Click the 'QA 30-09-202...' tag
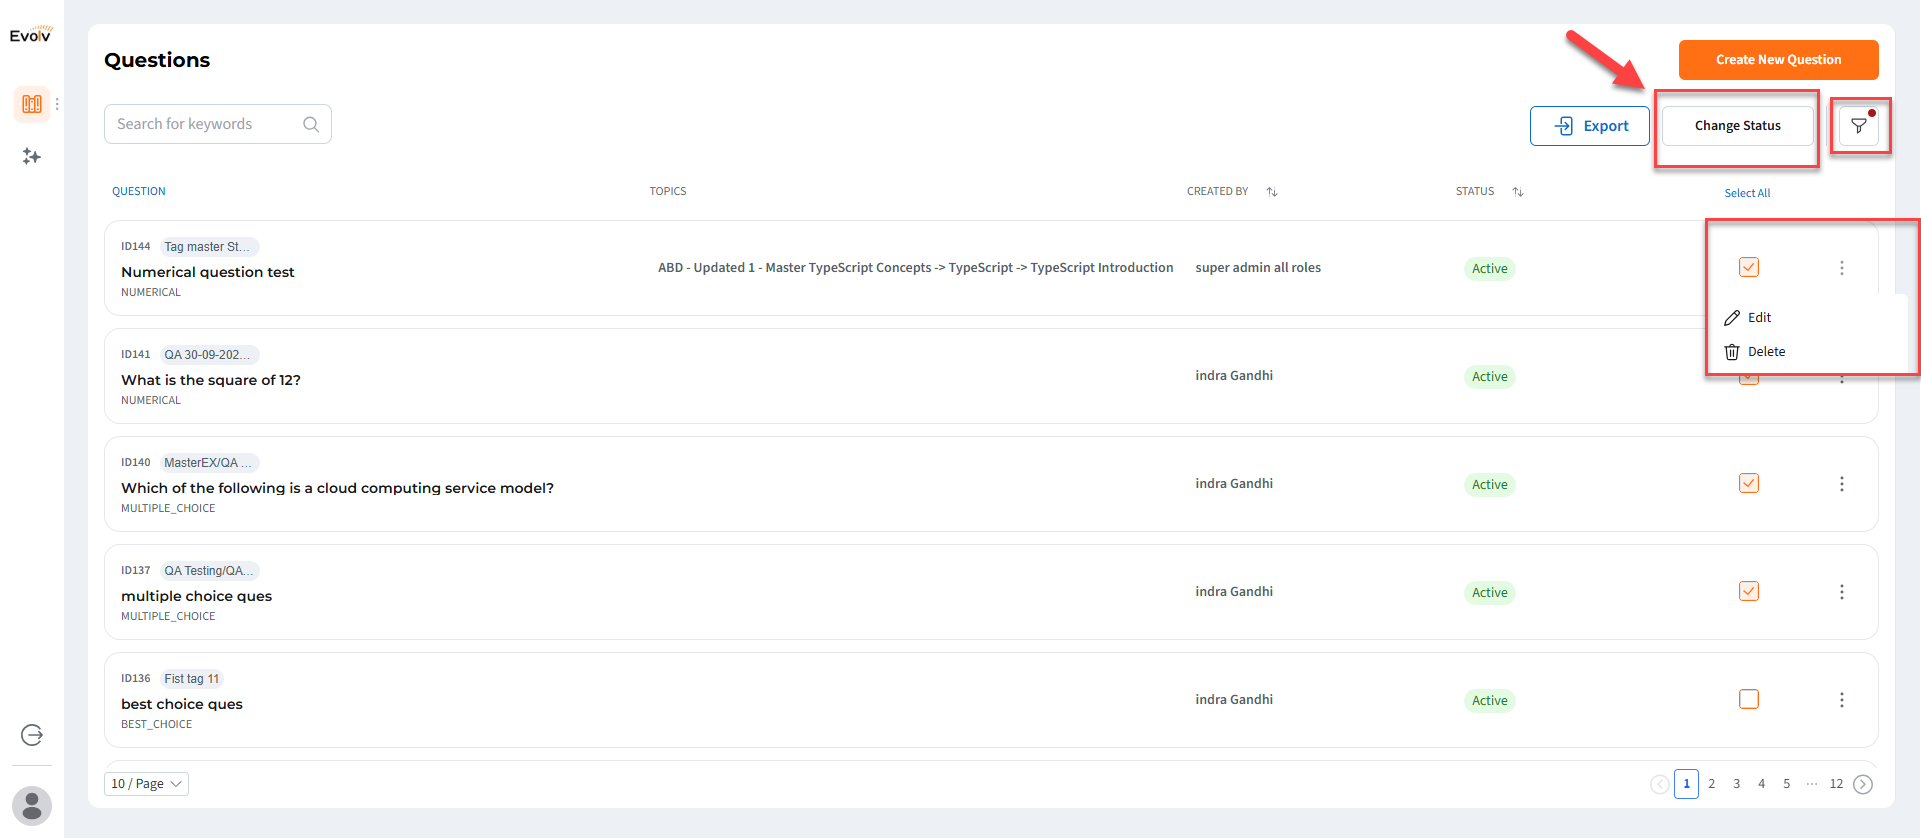The image size is (1921, 838). pyautogui.click(x=209, y=355)
